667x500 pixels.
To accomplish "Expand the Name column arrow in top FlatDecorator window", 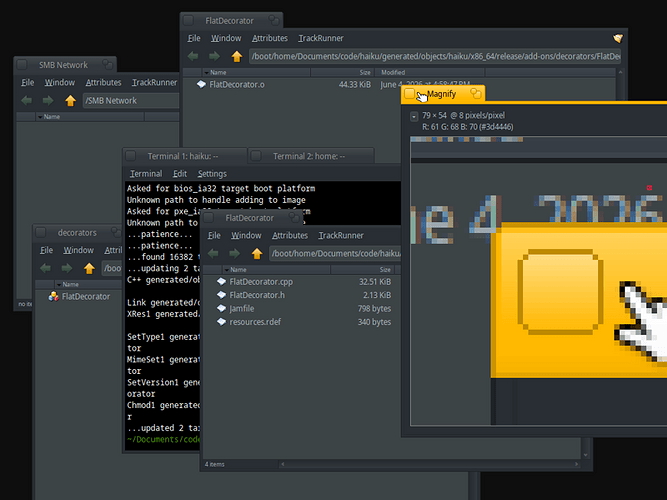I will point(206,73).
